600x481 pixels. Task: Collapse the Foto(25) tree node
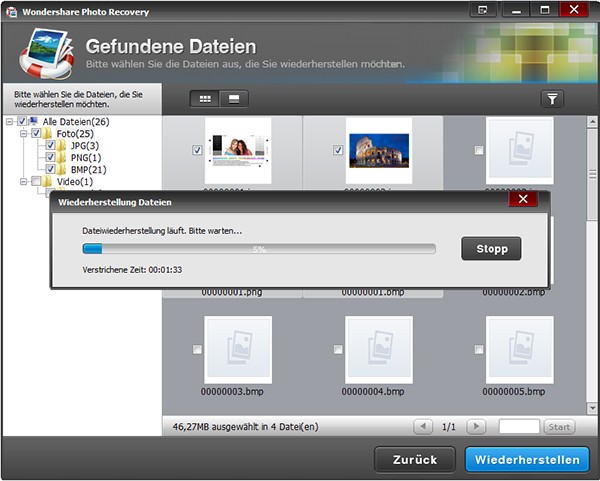pos(23,133)
